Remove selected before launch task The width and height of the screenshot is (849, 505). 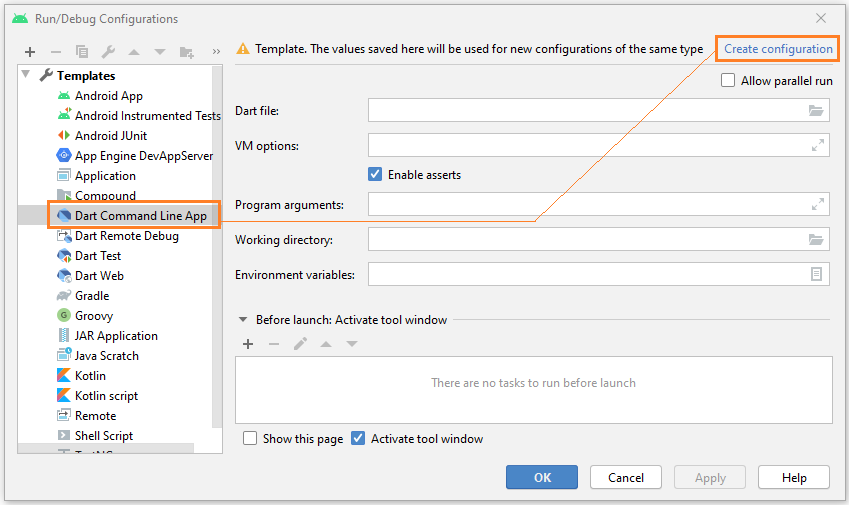(x=274, y=344)
